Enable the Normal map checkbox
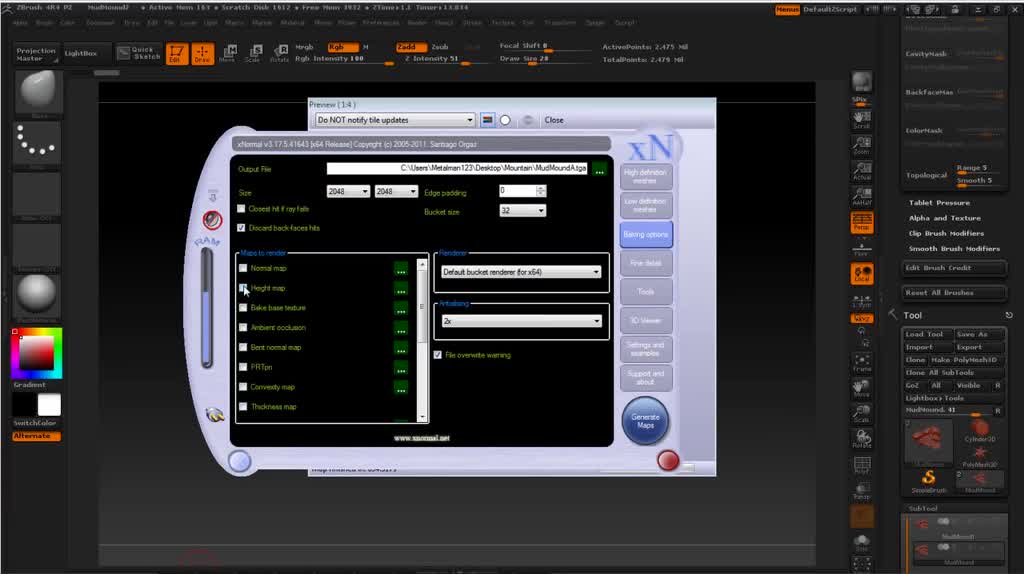 click(243, 268)
